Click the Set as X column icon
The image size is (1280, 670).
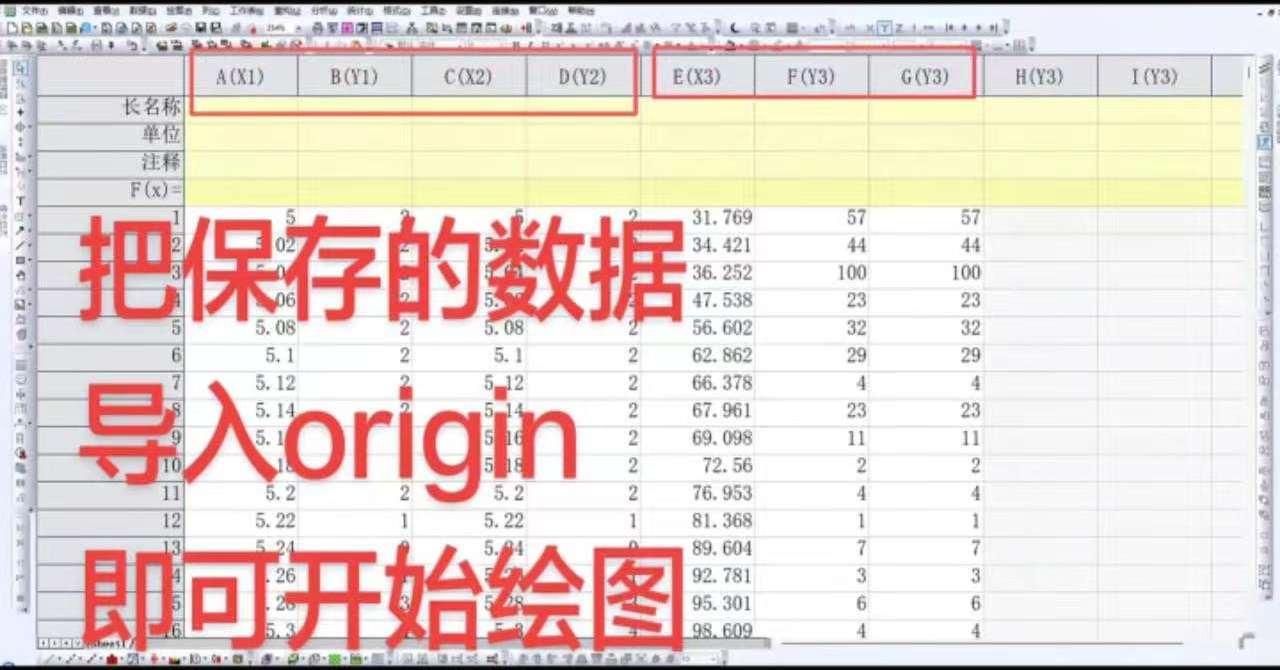(x=870, y=28)
